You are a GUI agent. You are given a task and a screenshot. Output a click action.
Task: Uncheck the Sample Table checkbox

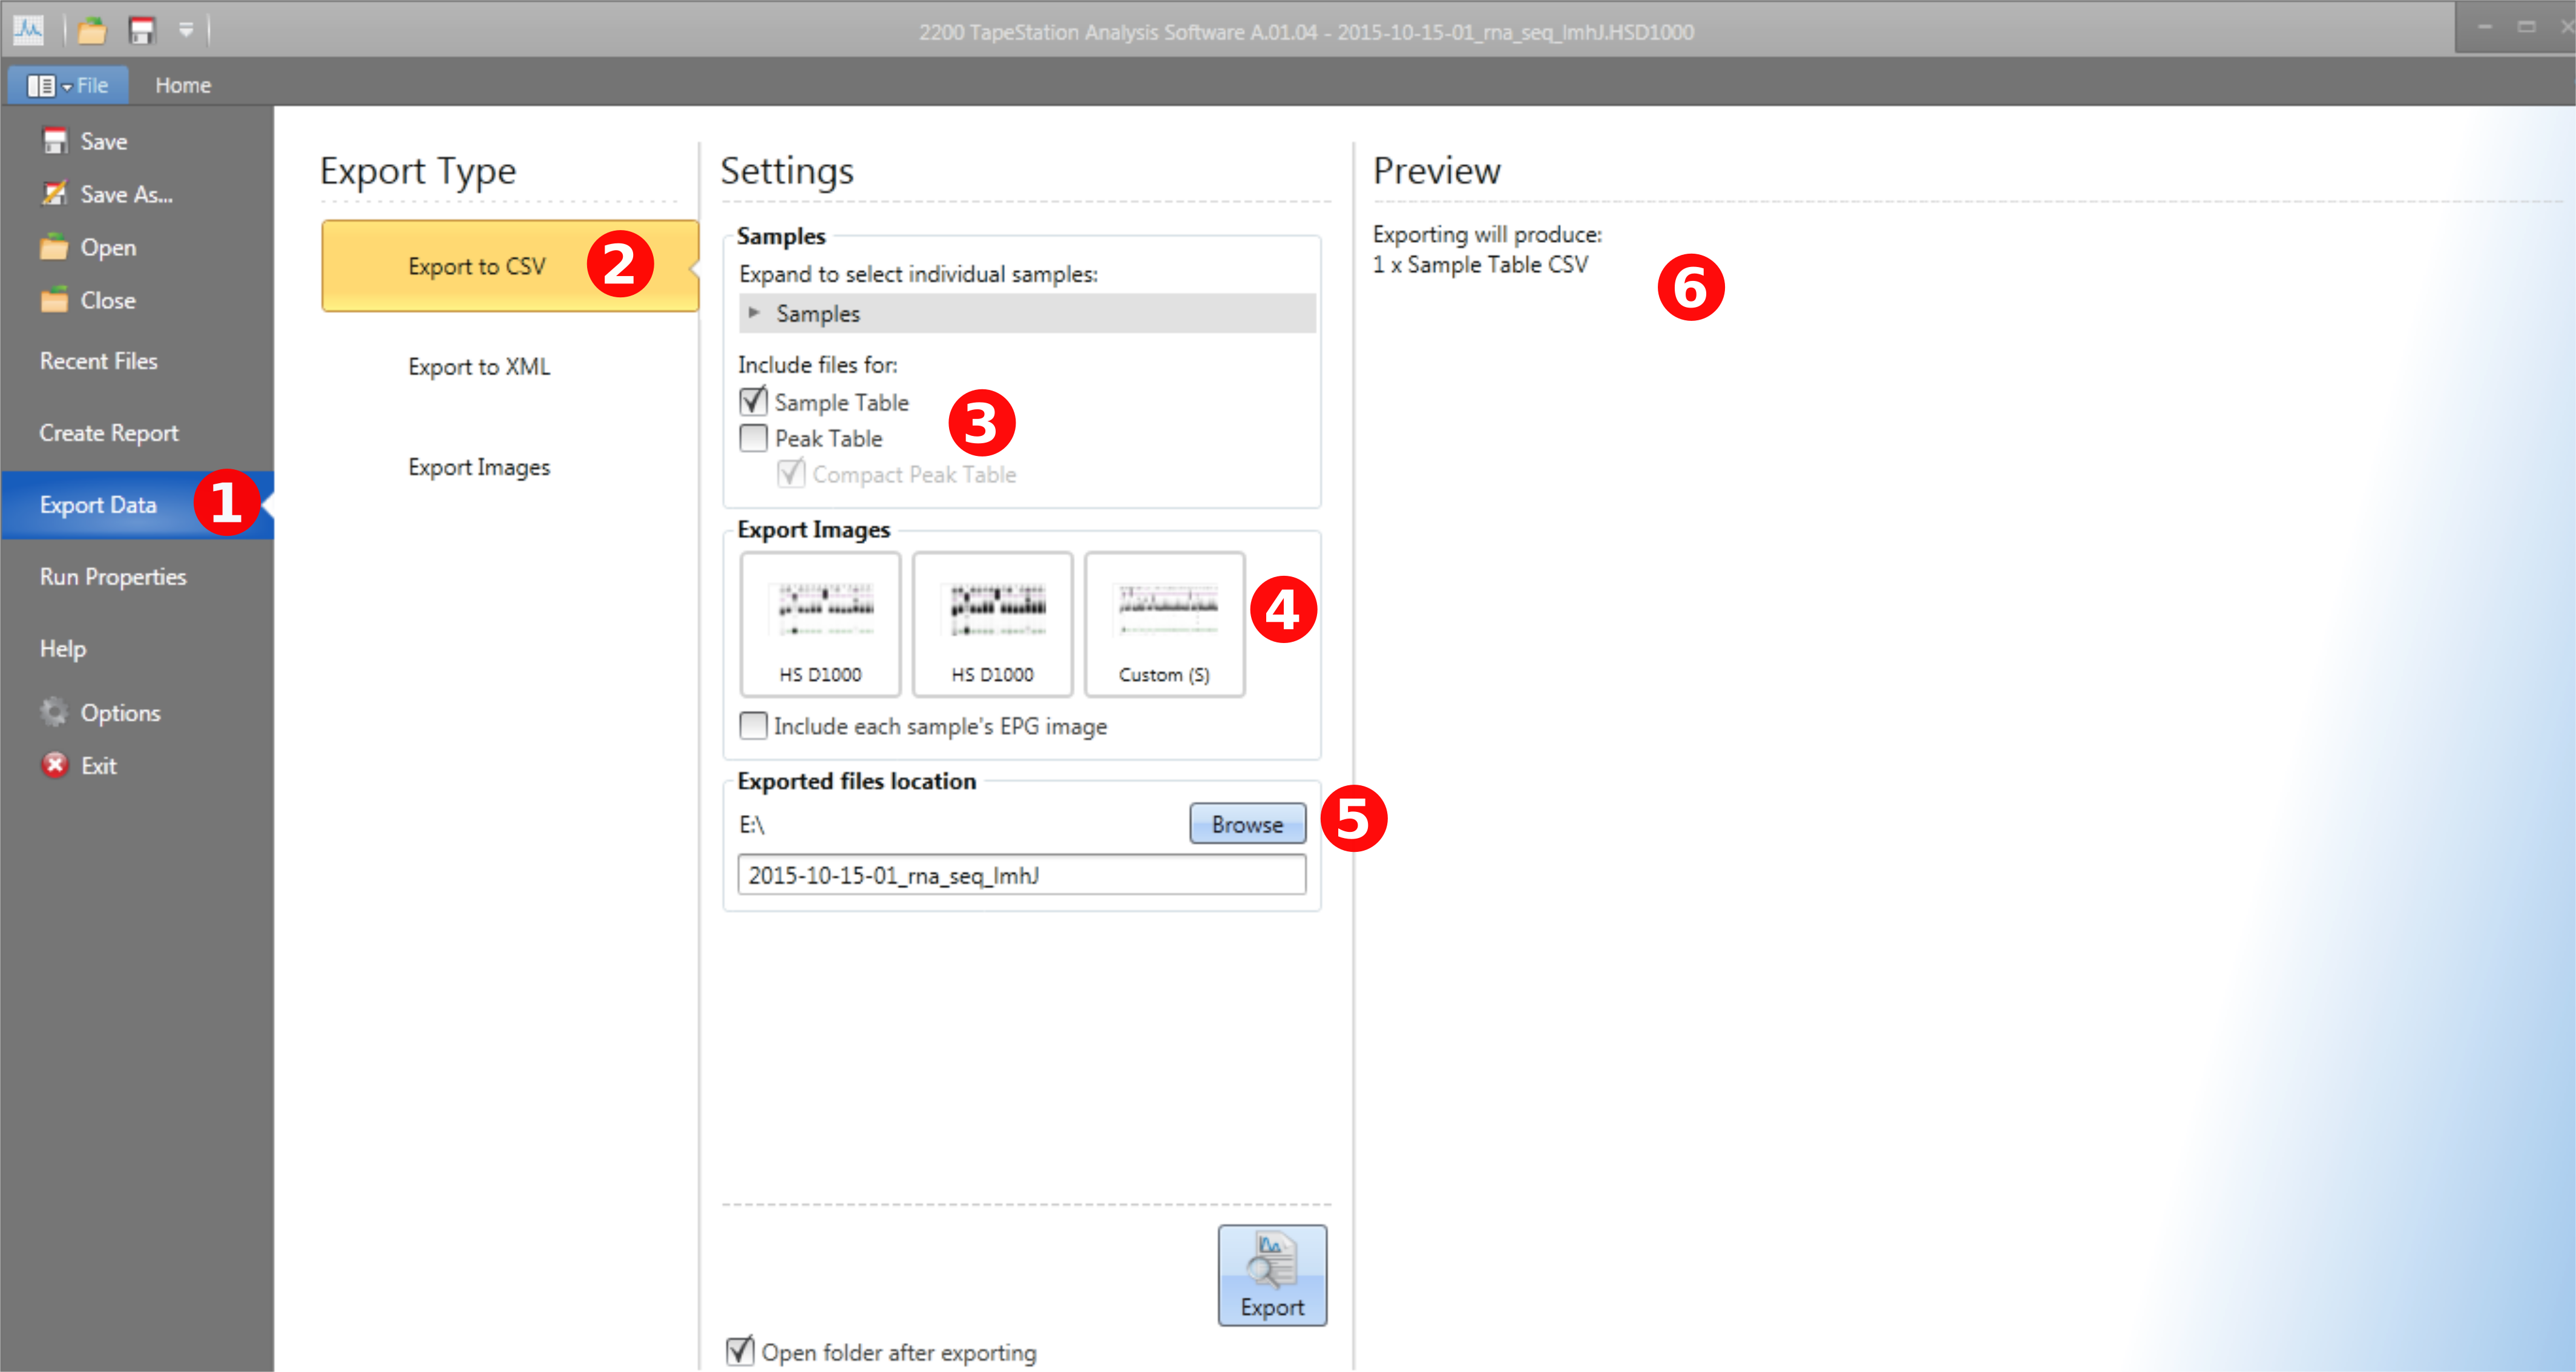point(753,402)
